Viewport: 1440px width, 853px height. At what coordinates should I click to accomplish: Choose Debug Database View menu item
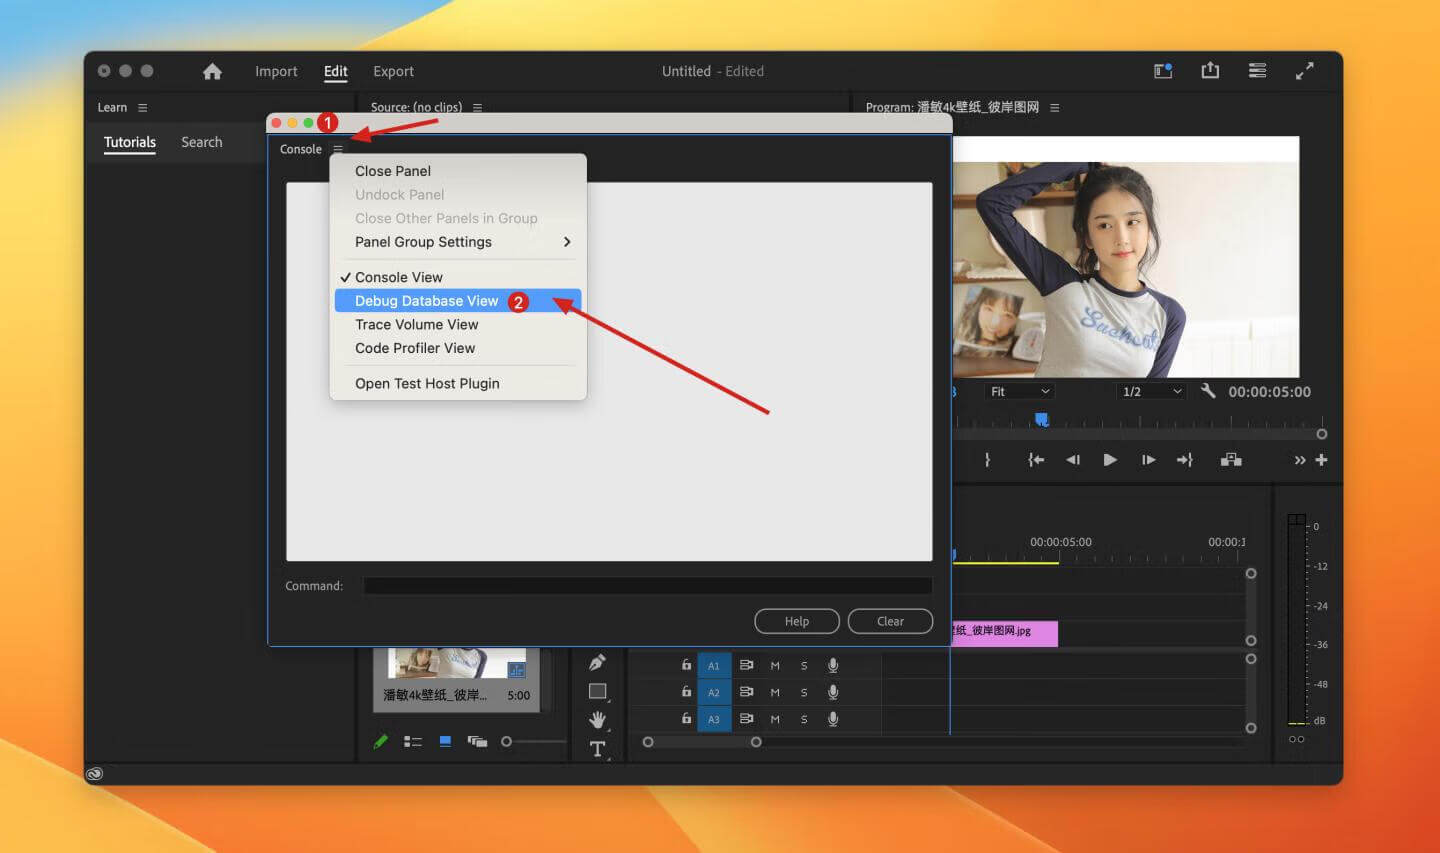point(427,301)
